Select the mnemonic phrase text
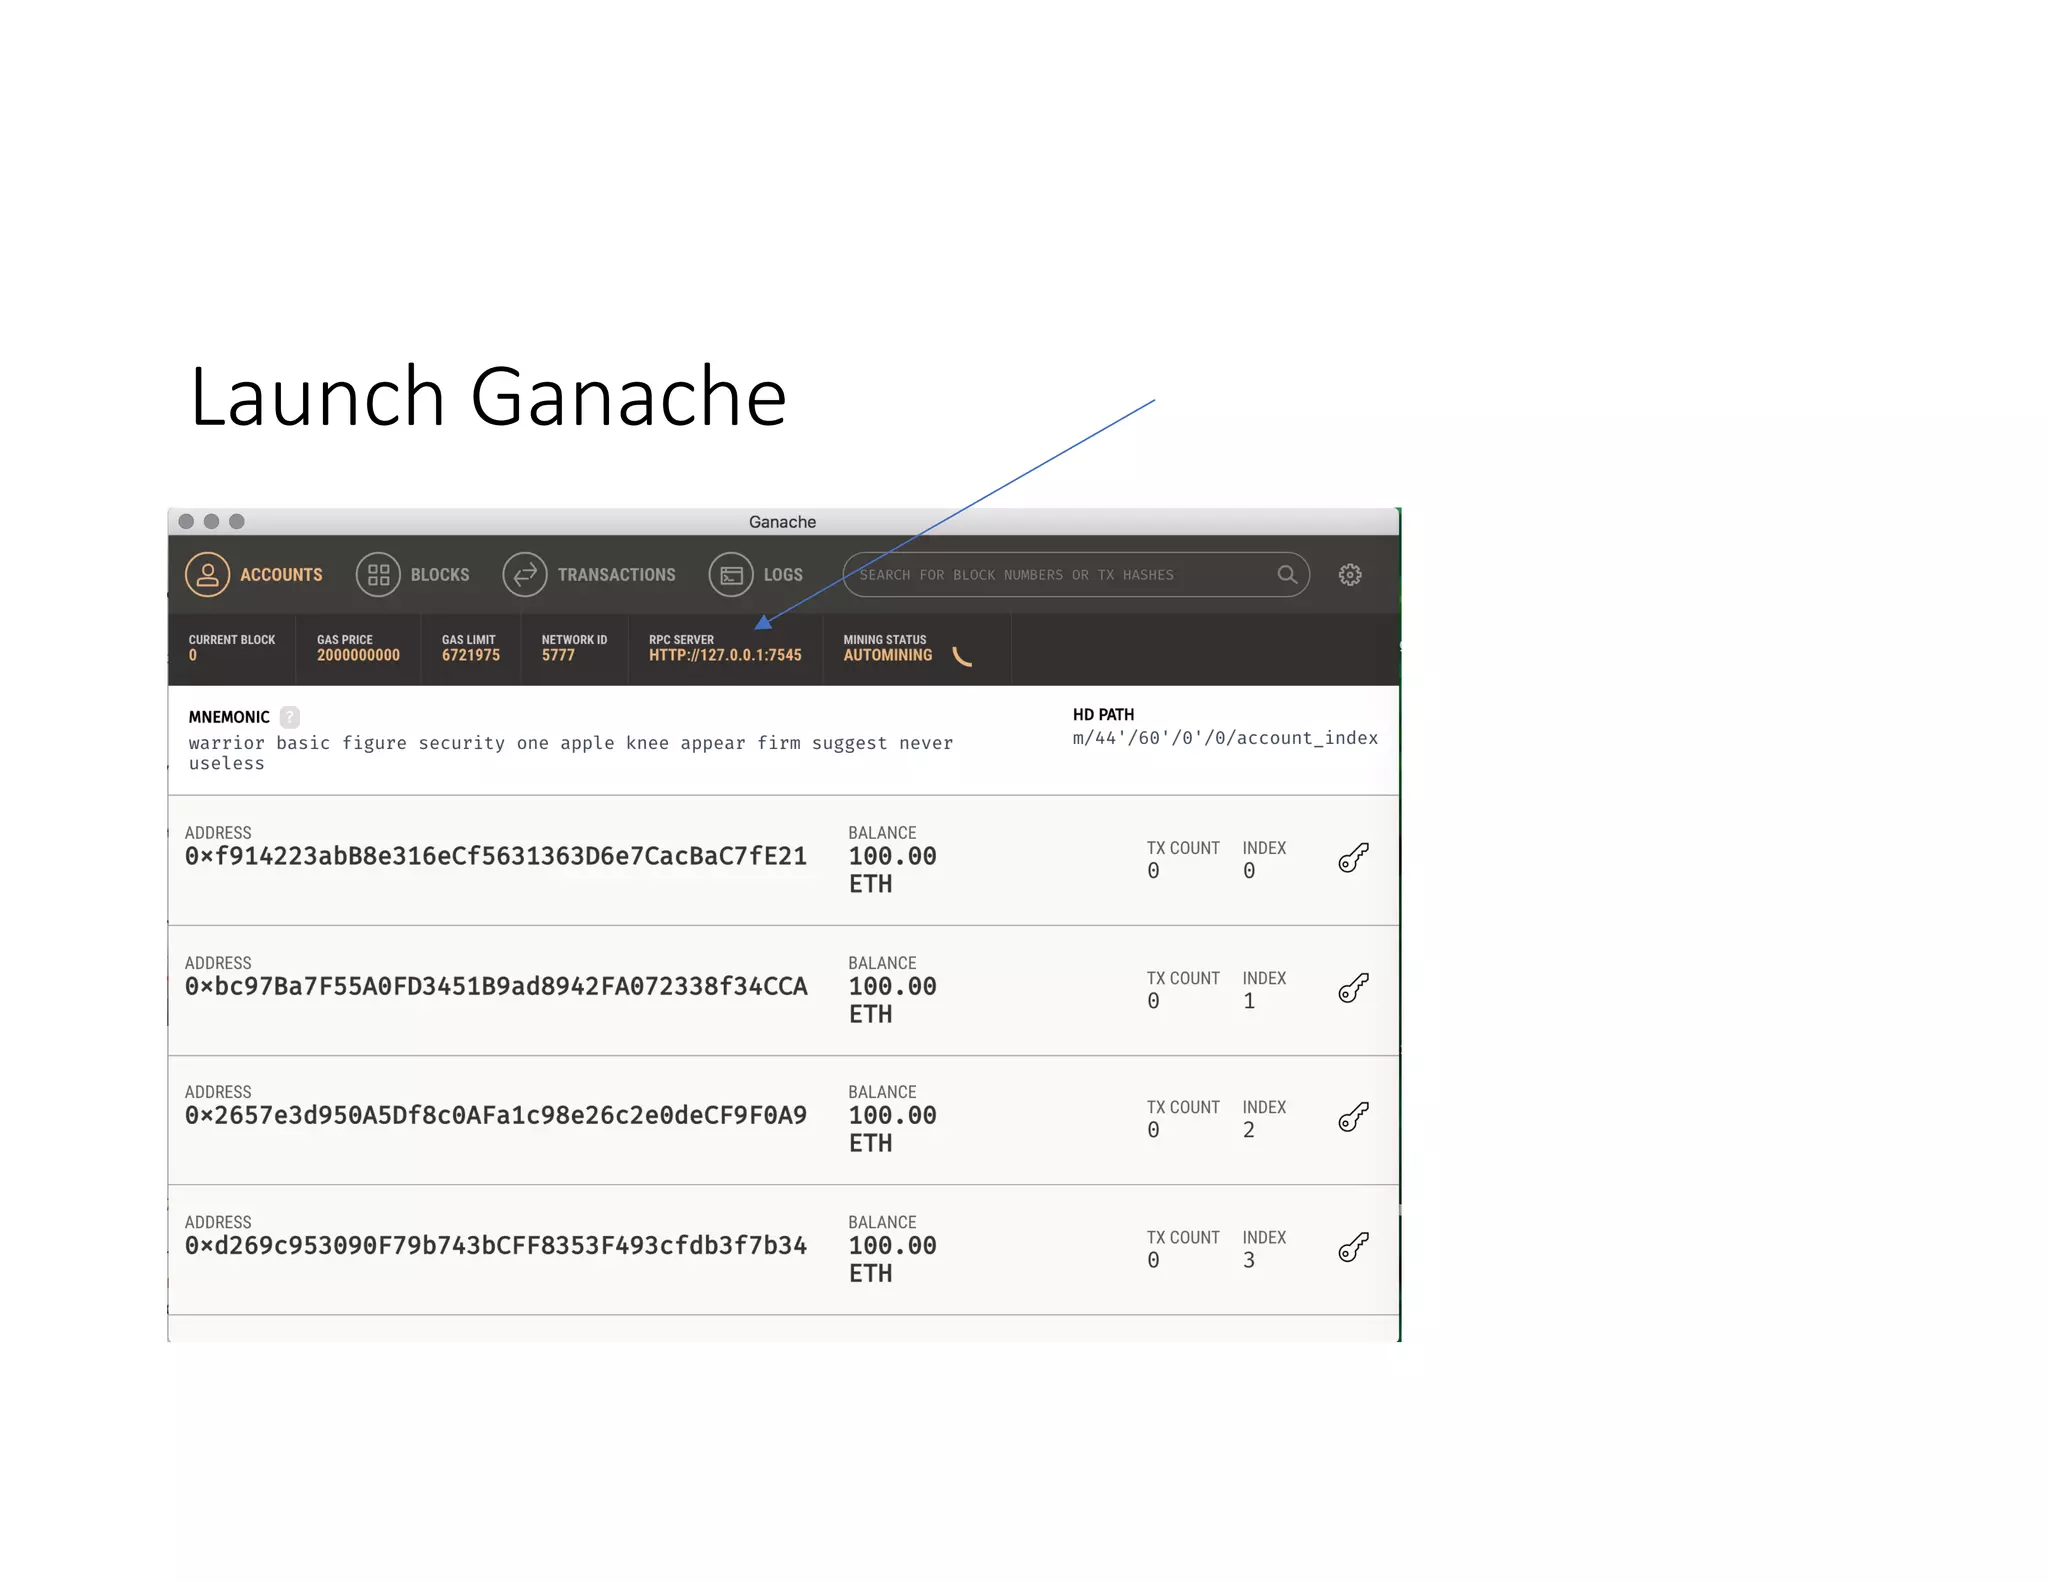Screen dimensions: 2048x1582 click(x=571, y=753)
